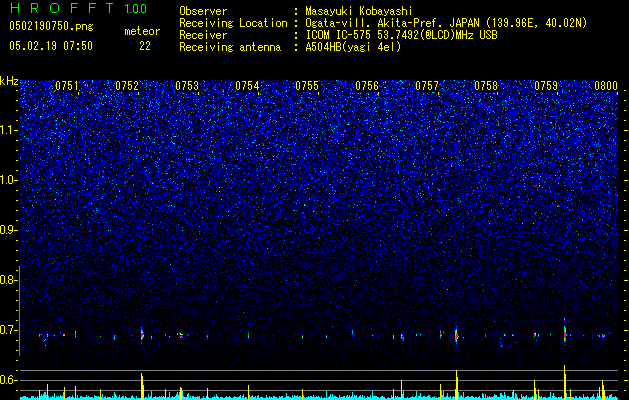Click the 0753 time marker
This screenshot has width=629, height=400.
tap(187, 86)
